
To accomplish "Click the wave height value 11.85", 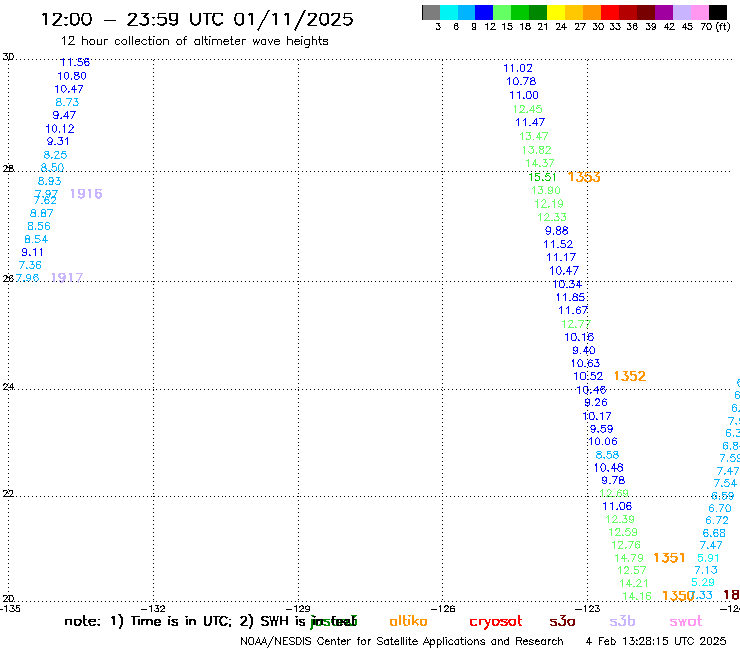I will pos(571,297).
